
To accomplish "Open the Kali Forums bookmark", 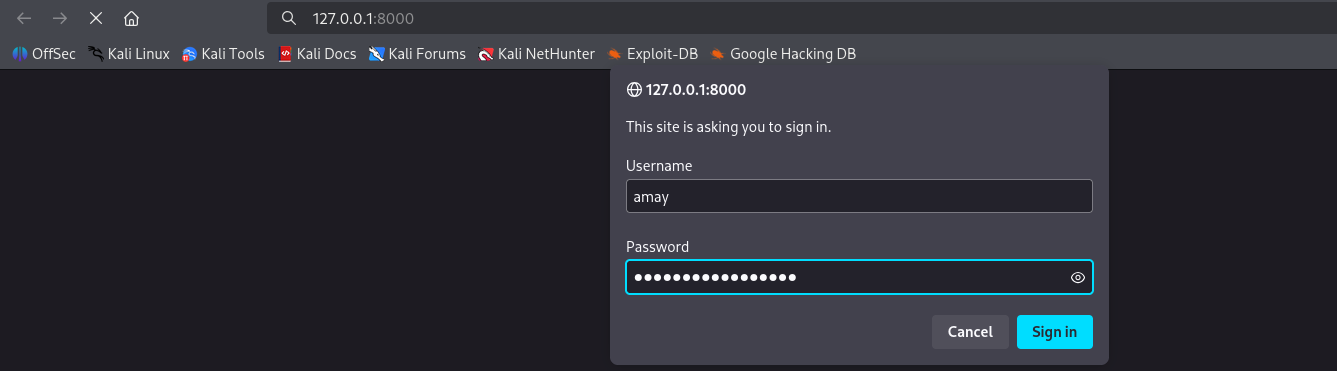I will coord(417,54).
